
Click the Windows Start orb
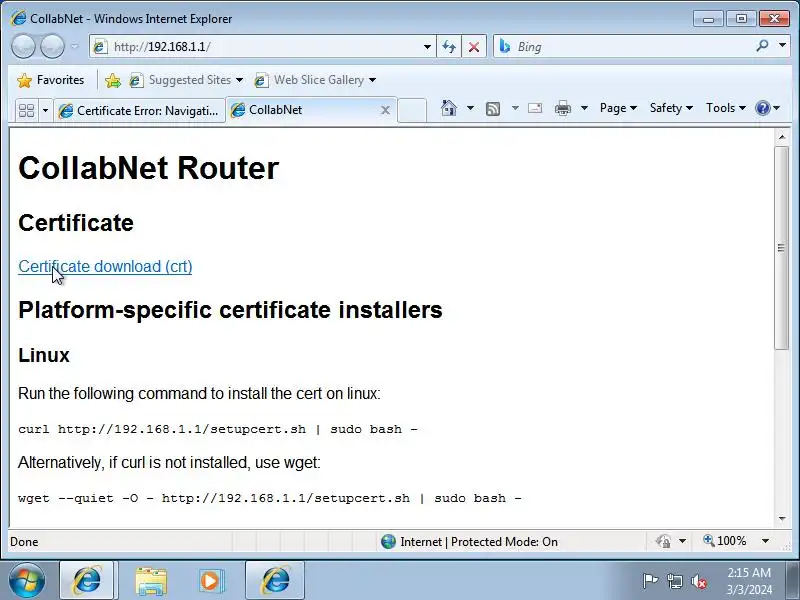coord(27,581)
